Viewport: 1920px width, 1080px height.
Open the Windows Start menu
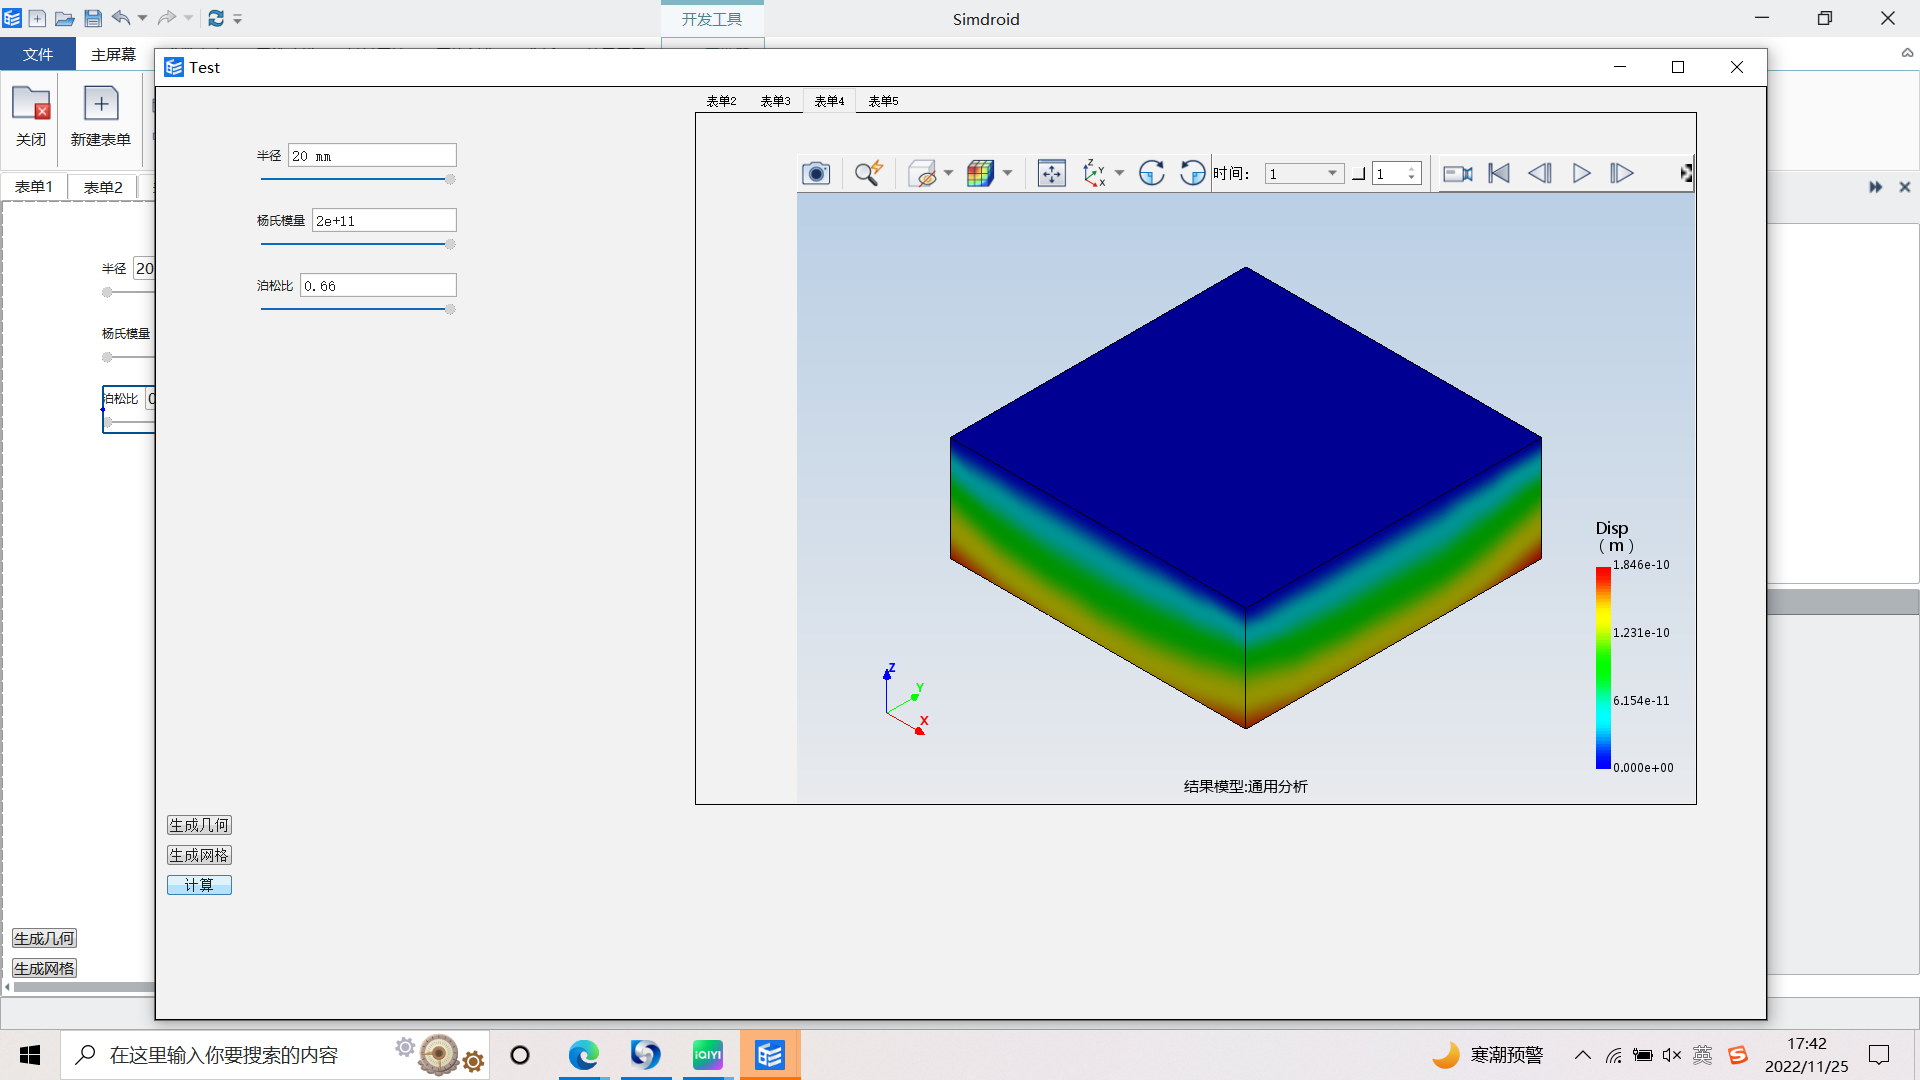tap(30, 1055)
